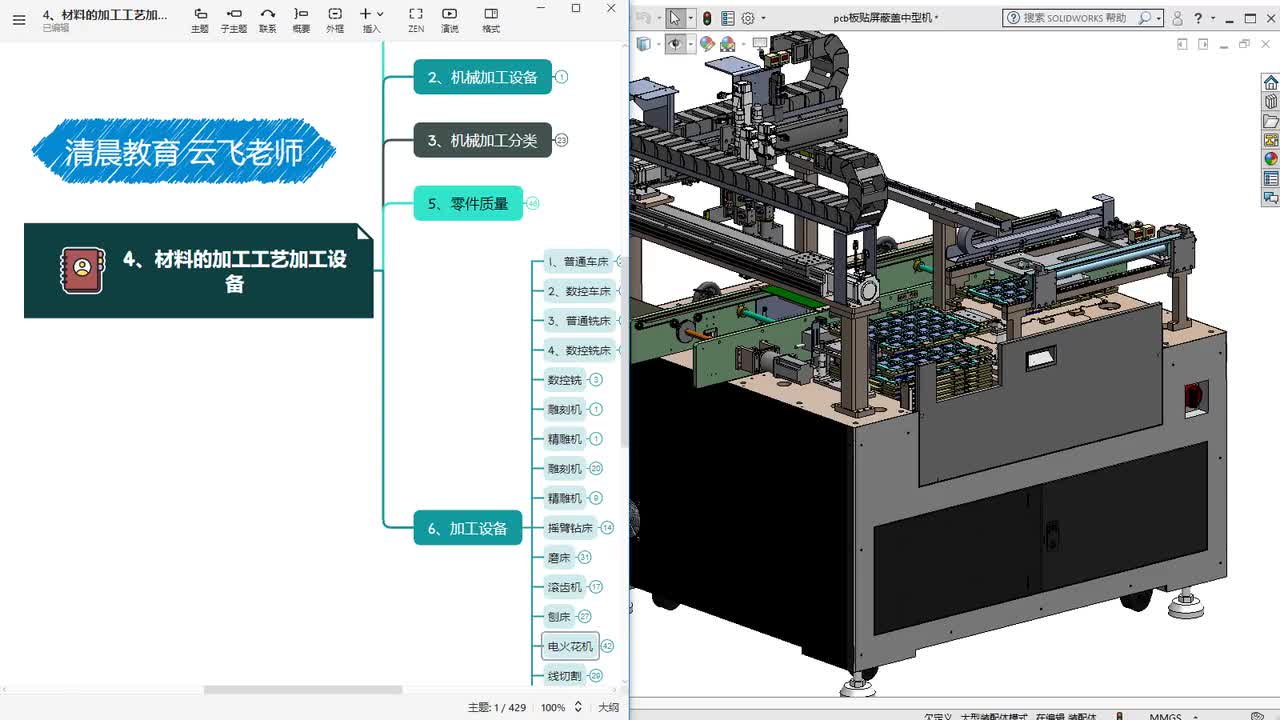Expand the 数控铣 subtopic count bubble
1280x720 pixels.
pyautogui.click(x=596, y=380)
